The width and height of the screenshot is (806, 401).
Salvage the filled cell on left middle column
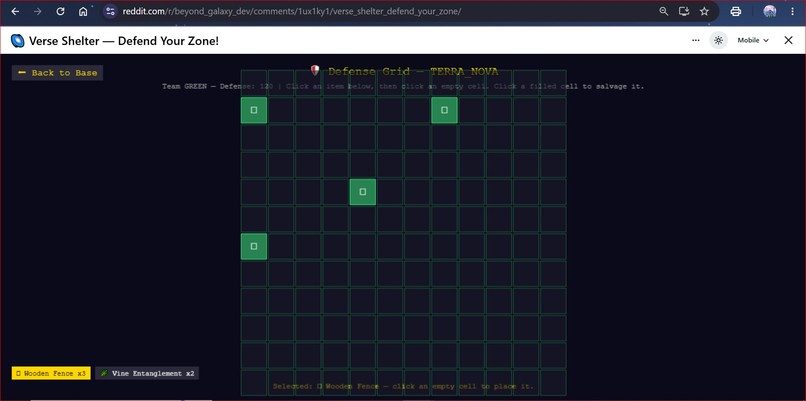pyautogui.click(x=254, y=246)
